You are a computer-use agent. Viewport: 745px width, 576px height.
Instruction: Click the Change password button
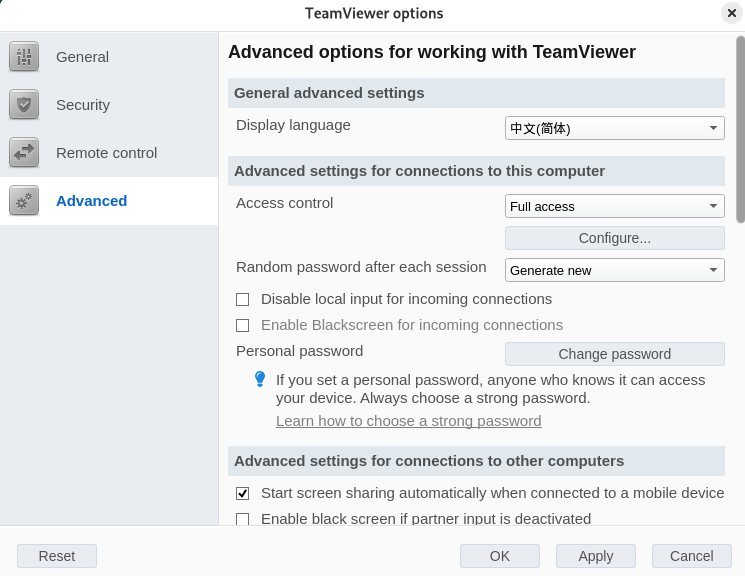pos(614,354)
